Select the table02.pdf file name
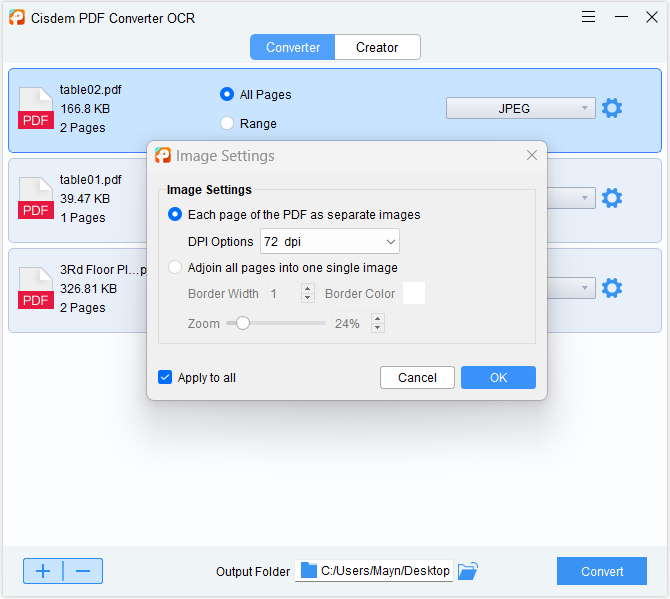670x599 pixels. coord(91,90)
